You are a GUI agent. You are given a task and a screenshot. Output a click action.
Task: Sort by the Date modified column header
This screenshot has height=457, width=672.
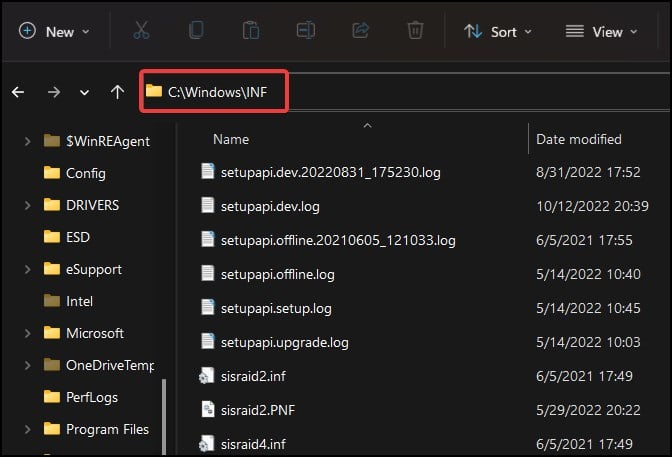579,139
